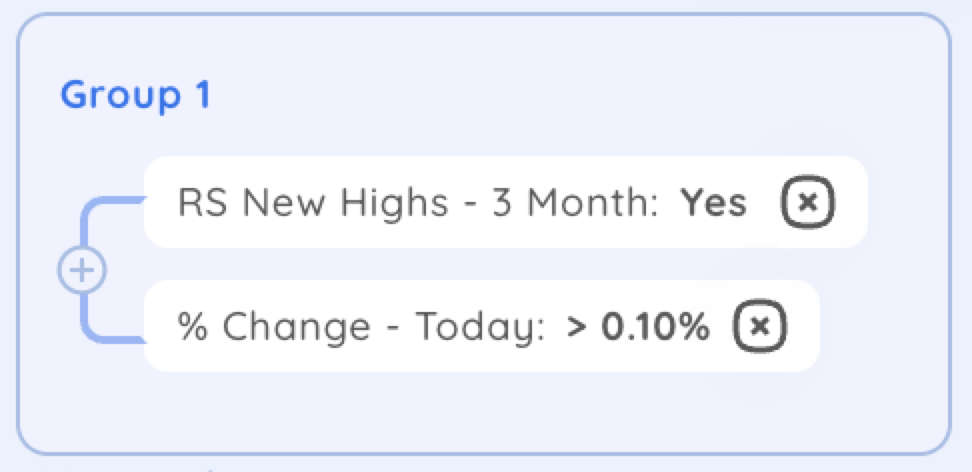Click the X icon beside 0.10%

click(761, 326)
